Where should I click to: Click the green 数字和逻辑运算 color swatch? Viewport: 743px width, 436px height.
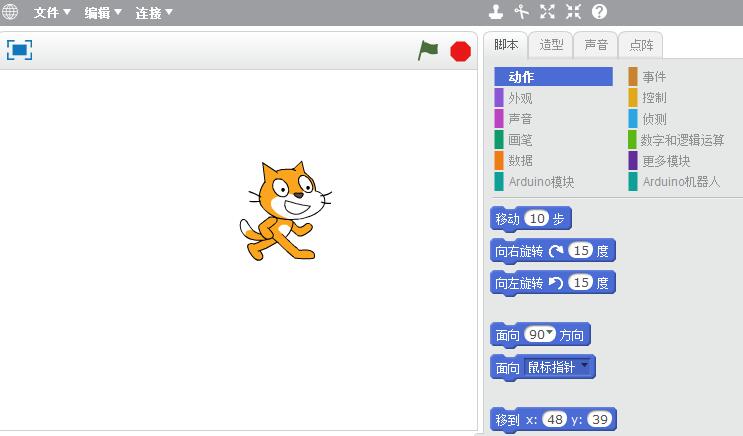click(633, 140)
